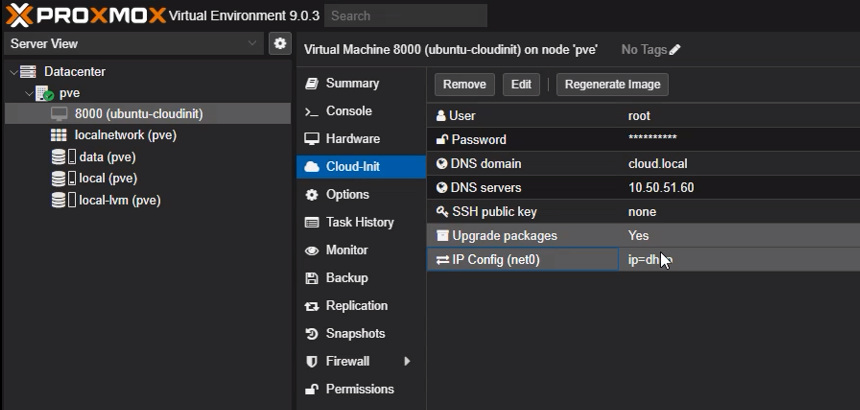Expand the Firewall submenu arrow

[x=407, y=361]
